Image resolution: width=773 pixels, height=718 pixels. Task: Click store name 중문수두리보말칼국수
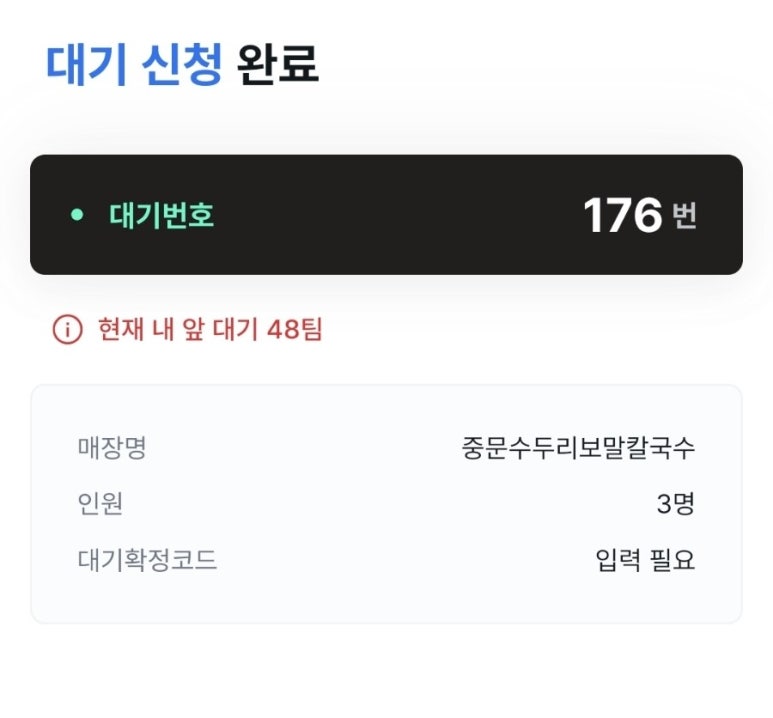click(x=578, y=447)
